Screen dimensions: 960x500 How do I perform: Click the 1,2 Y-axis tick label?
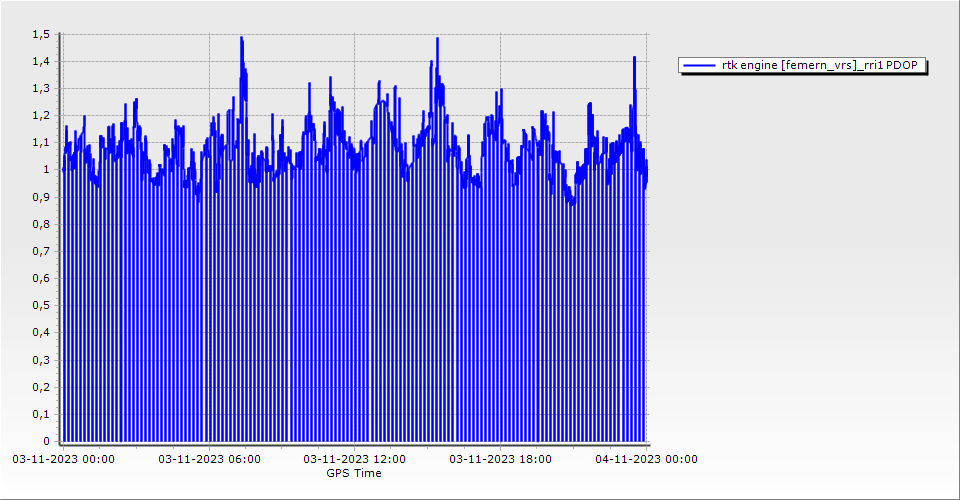point(40,115)
